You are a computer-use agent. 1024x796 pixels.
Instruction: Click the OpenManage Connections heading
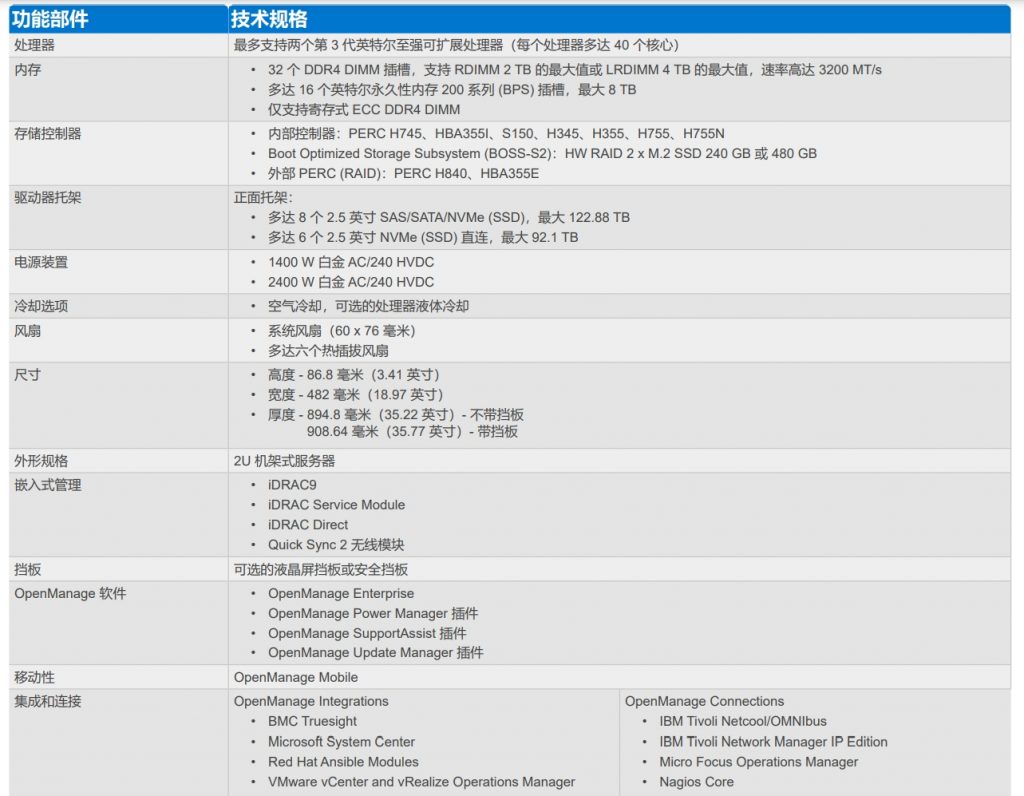click(x=705, y=701)
